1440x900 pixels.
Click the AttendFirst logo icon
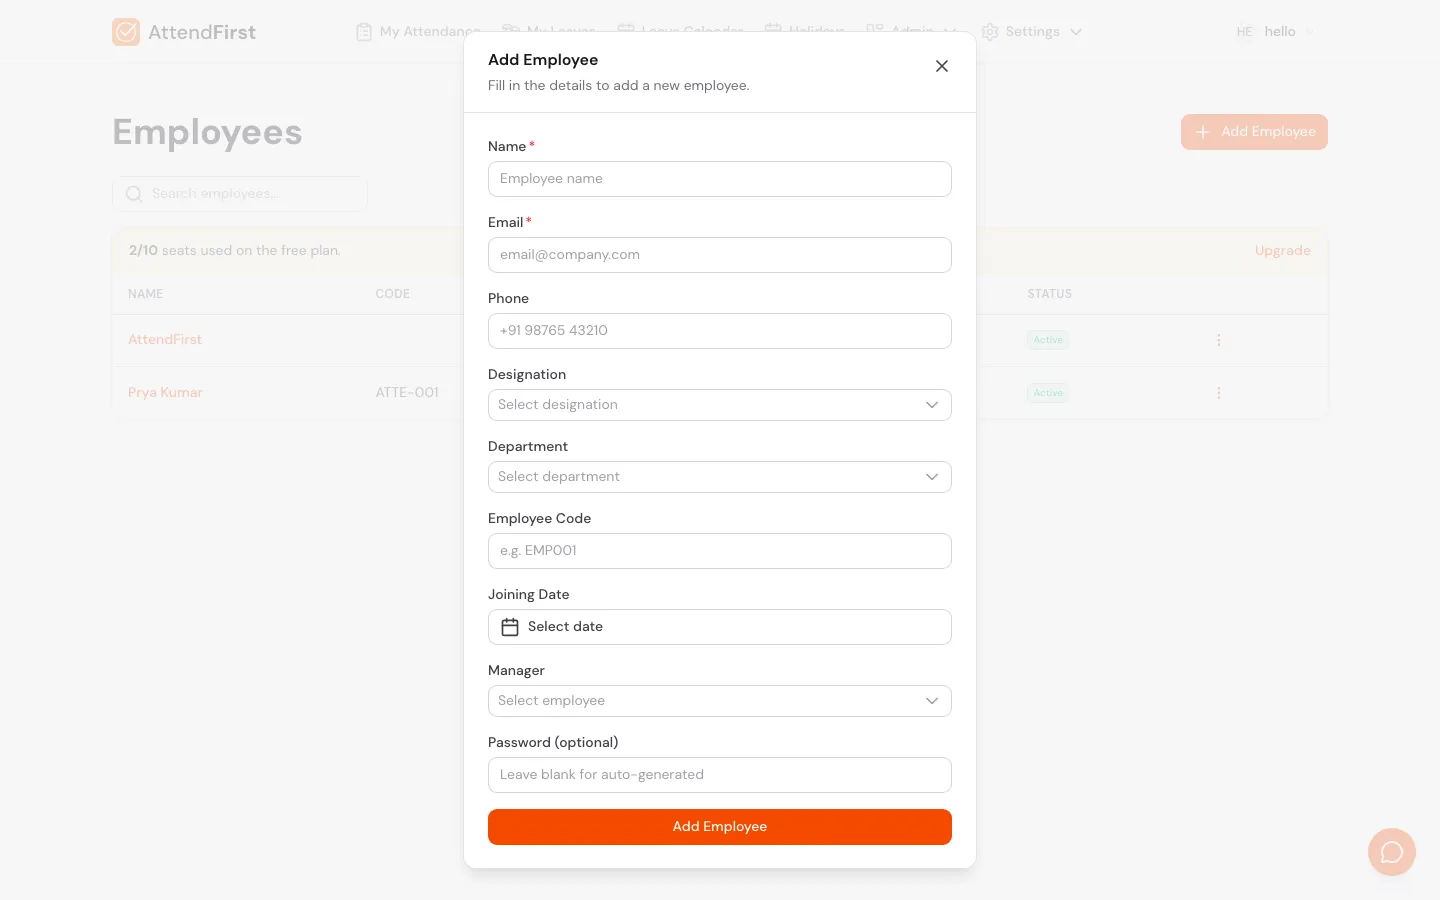(126, 31)
